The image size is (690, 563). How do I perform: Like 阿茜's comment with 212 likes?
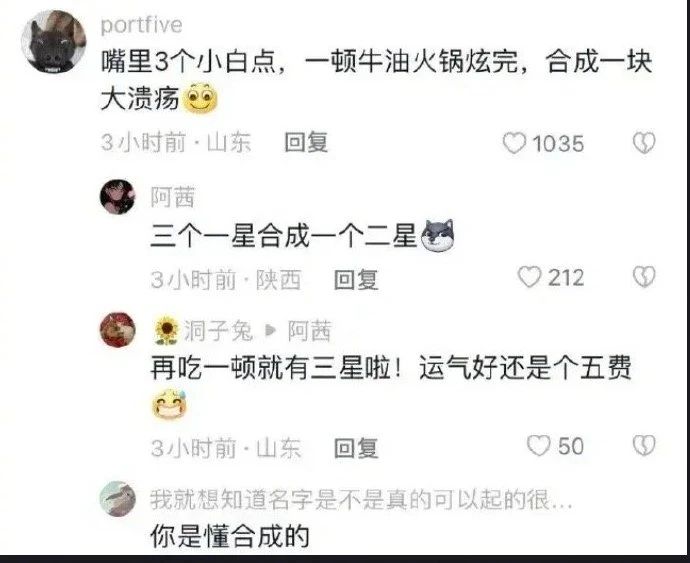[x=529, y=277]
